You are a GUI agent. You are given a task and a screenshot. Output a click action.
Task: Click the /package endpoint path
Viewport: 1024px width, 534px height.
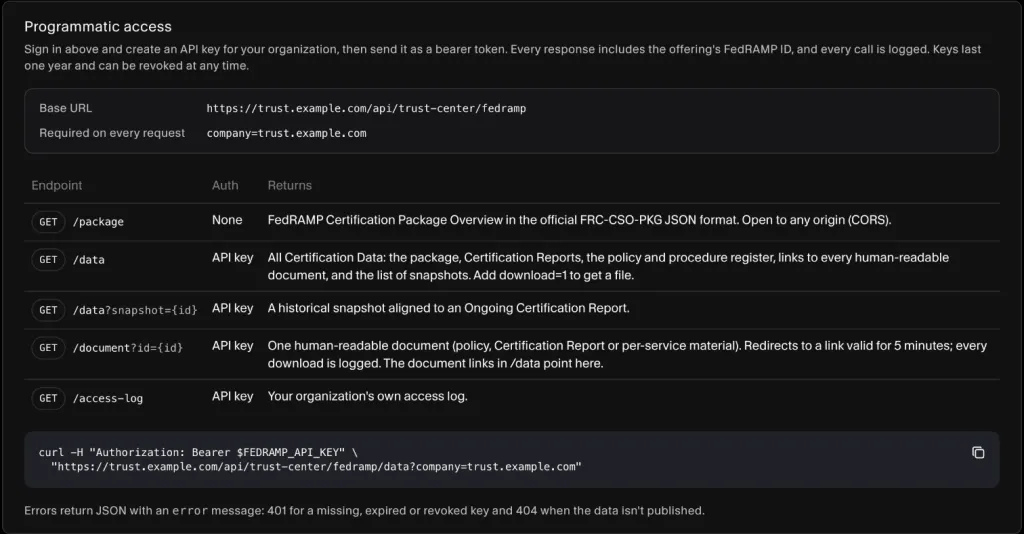pos(98,222)
